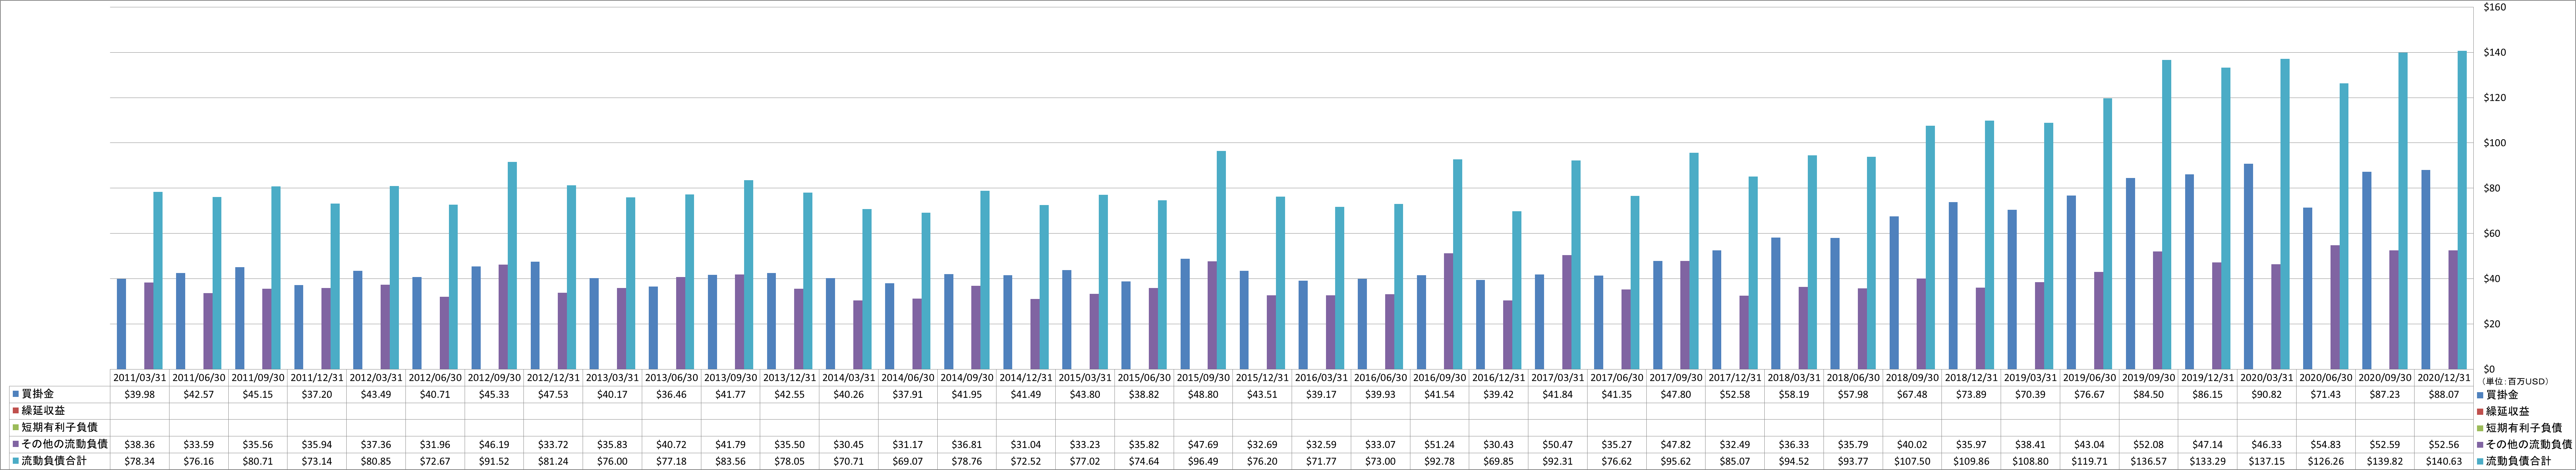Select the 2011/03/31 date column header
Screen dimensions: 2576x470
pyautogui.click(x=139, y=378)
